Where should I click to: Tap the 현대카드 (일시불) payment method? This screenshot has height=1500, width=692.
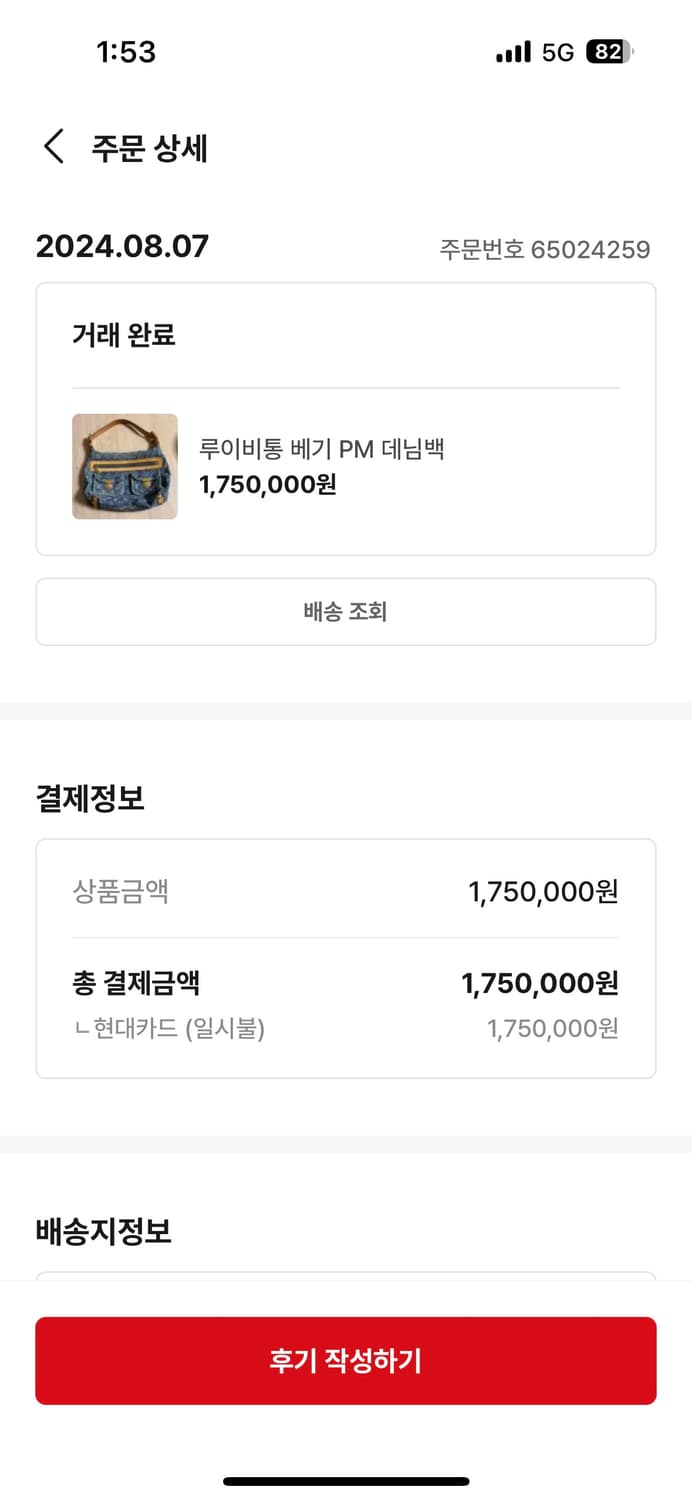pos(170,1028)
